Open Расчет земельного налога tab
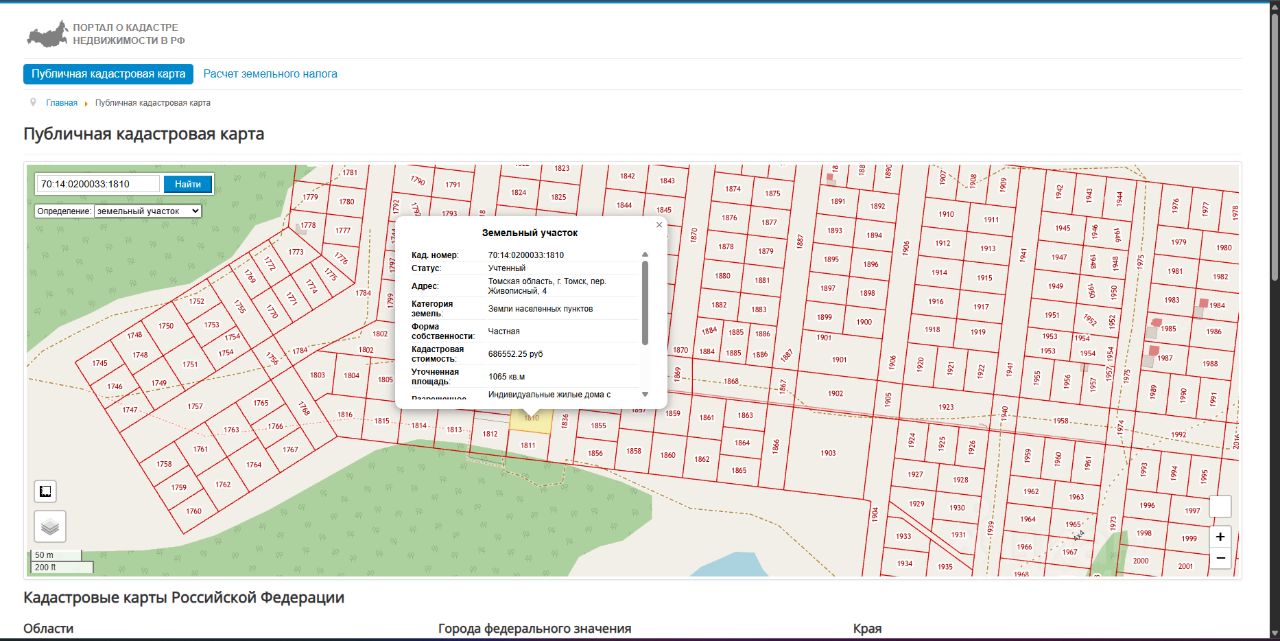The image size is (1280, 641). tap(270, 74)
